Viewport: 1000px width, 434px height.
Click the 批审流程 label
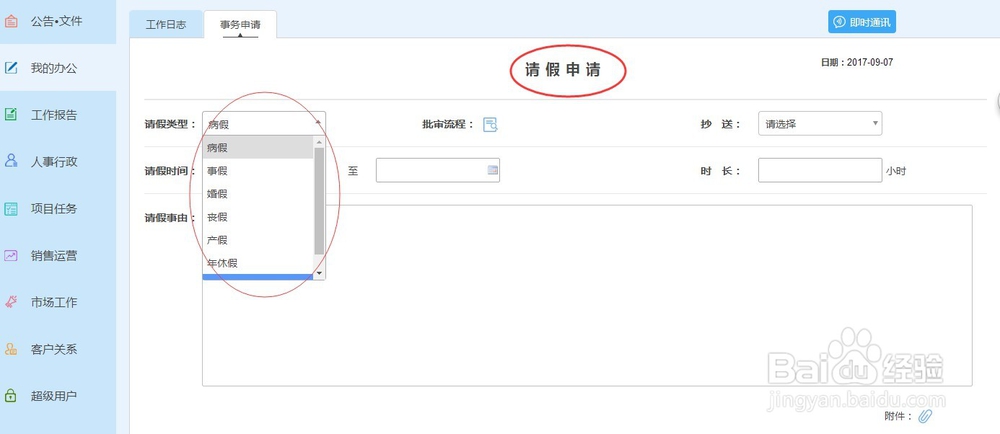tap(448, 124)
